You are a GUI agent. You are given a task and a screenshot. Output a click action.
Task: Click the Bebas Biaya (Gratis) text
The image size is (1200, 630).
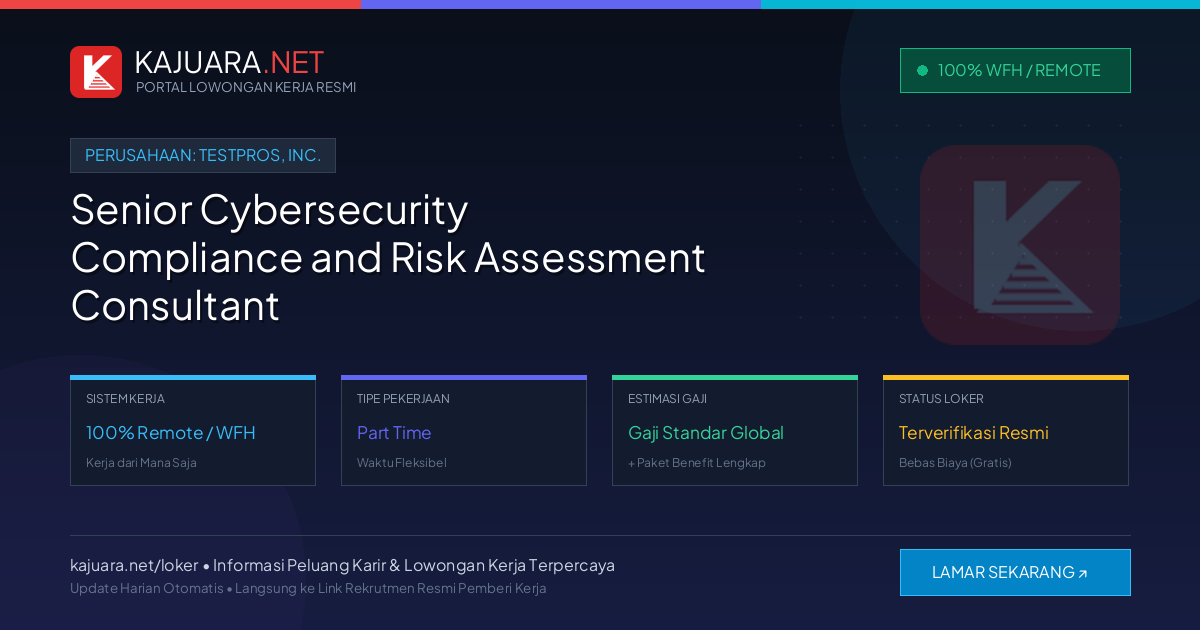coord(955,463)
